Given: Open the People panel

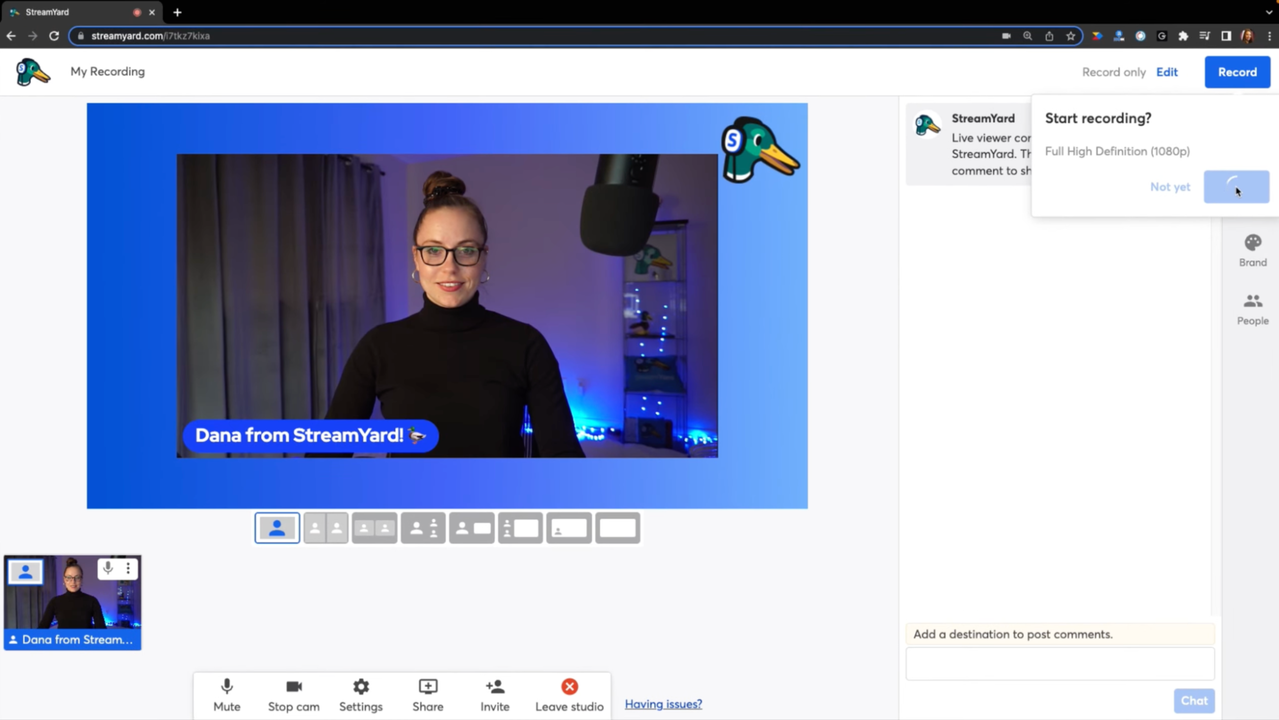Looking at the screenshot, I should point(1252,308).
